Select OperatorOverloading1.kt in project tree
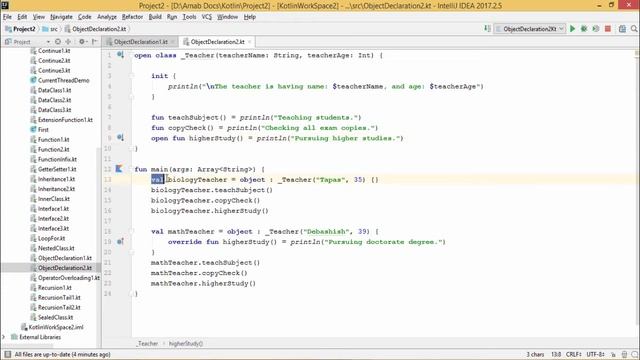 click(65, 278)
